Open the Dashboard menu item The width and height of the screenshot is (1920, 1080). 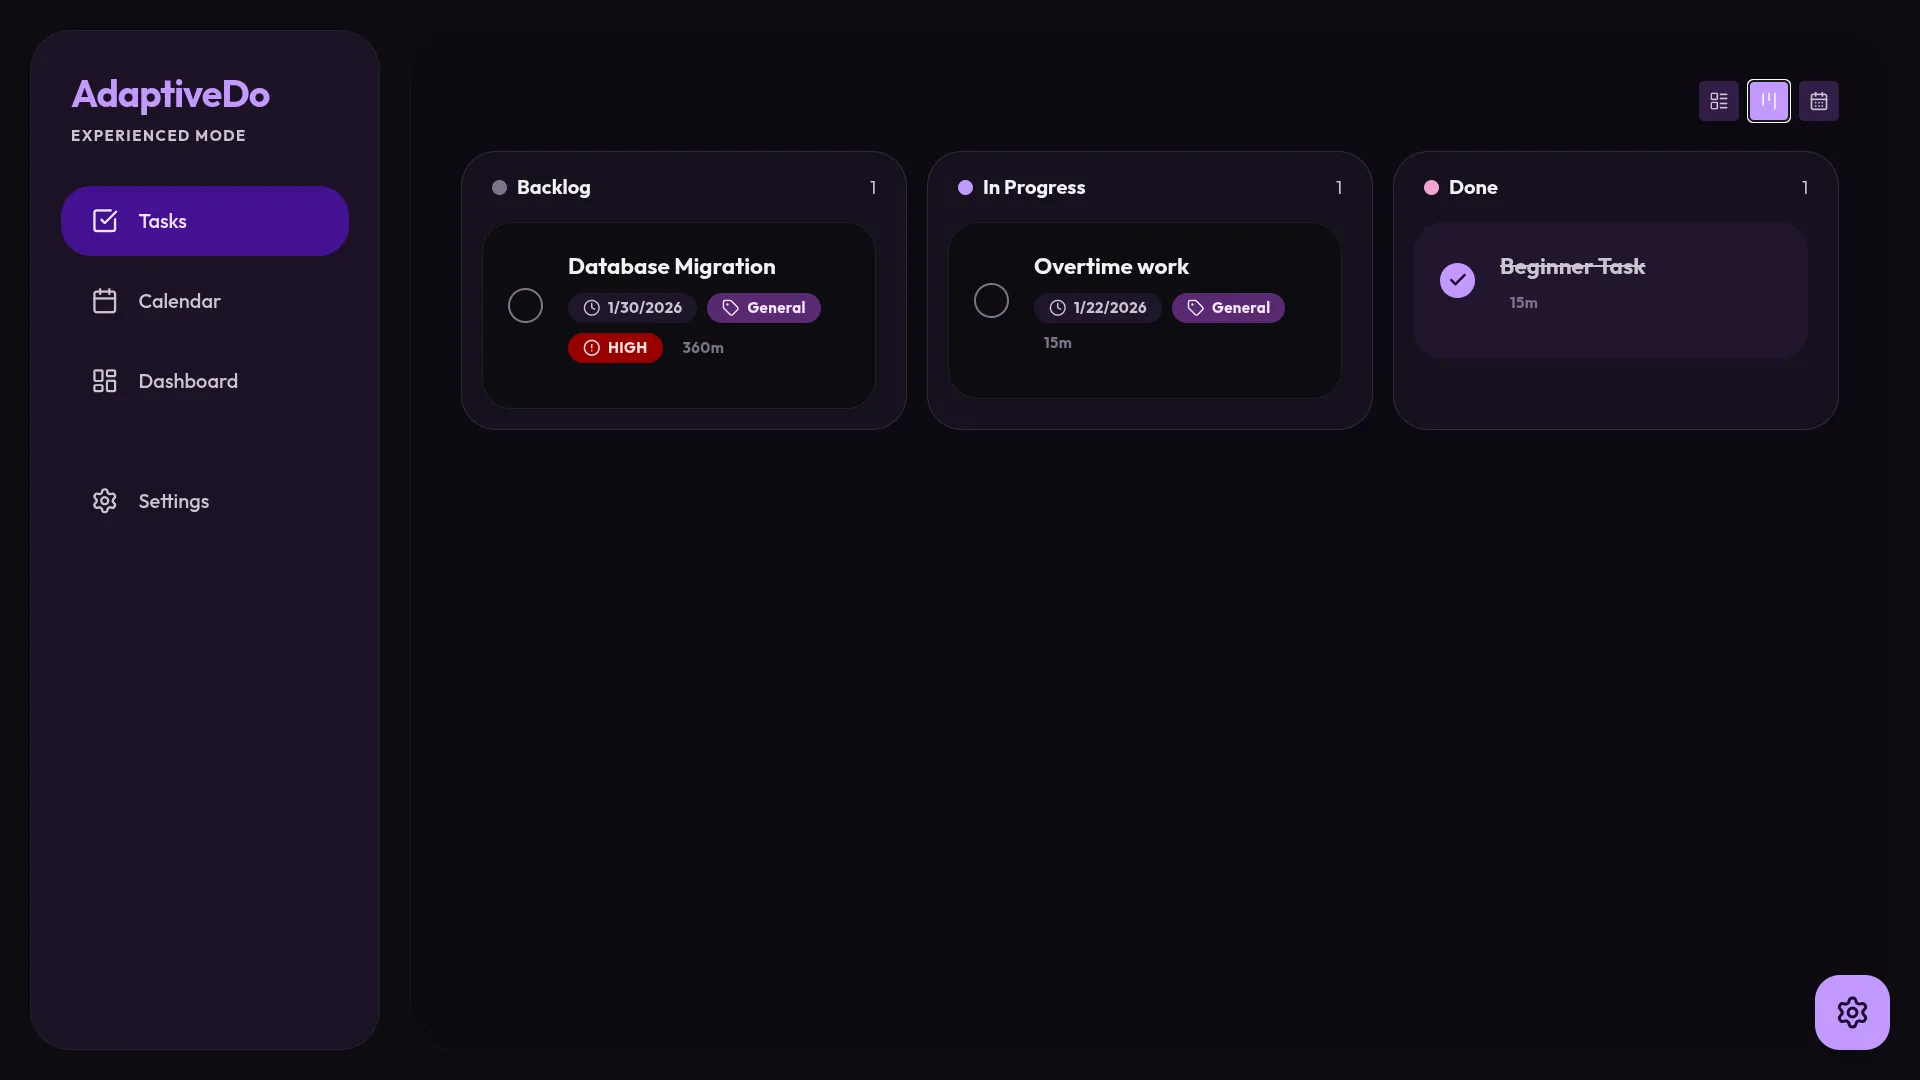188,381
